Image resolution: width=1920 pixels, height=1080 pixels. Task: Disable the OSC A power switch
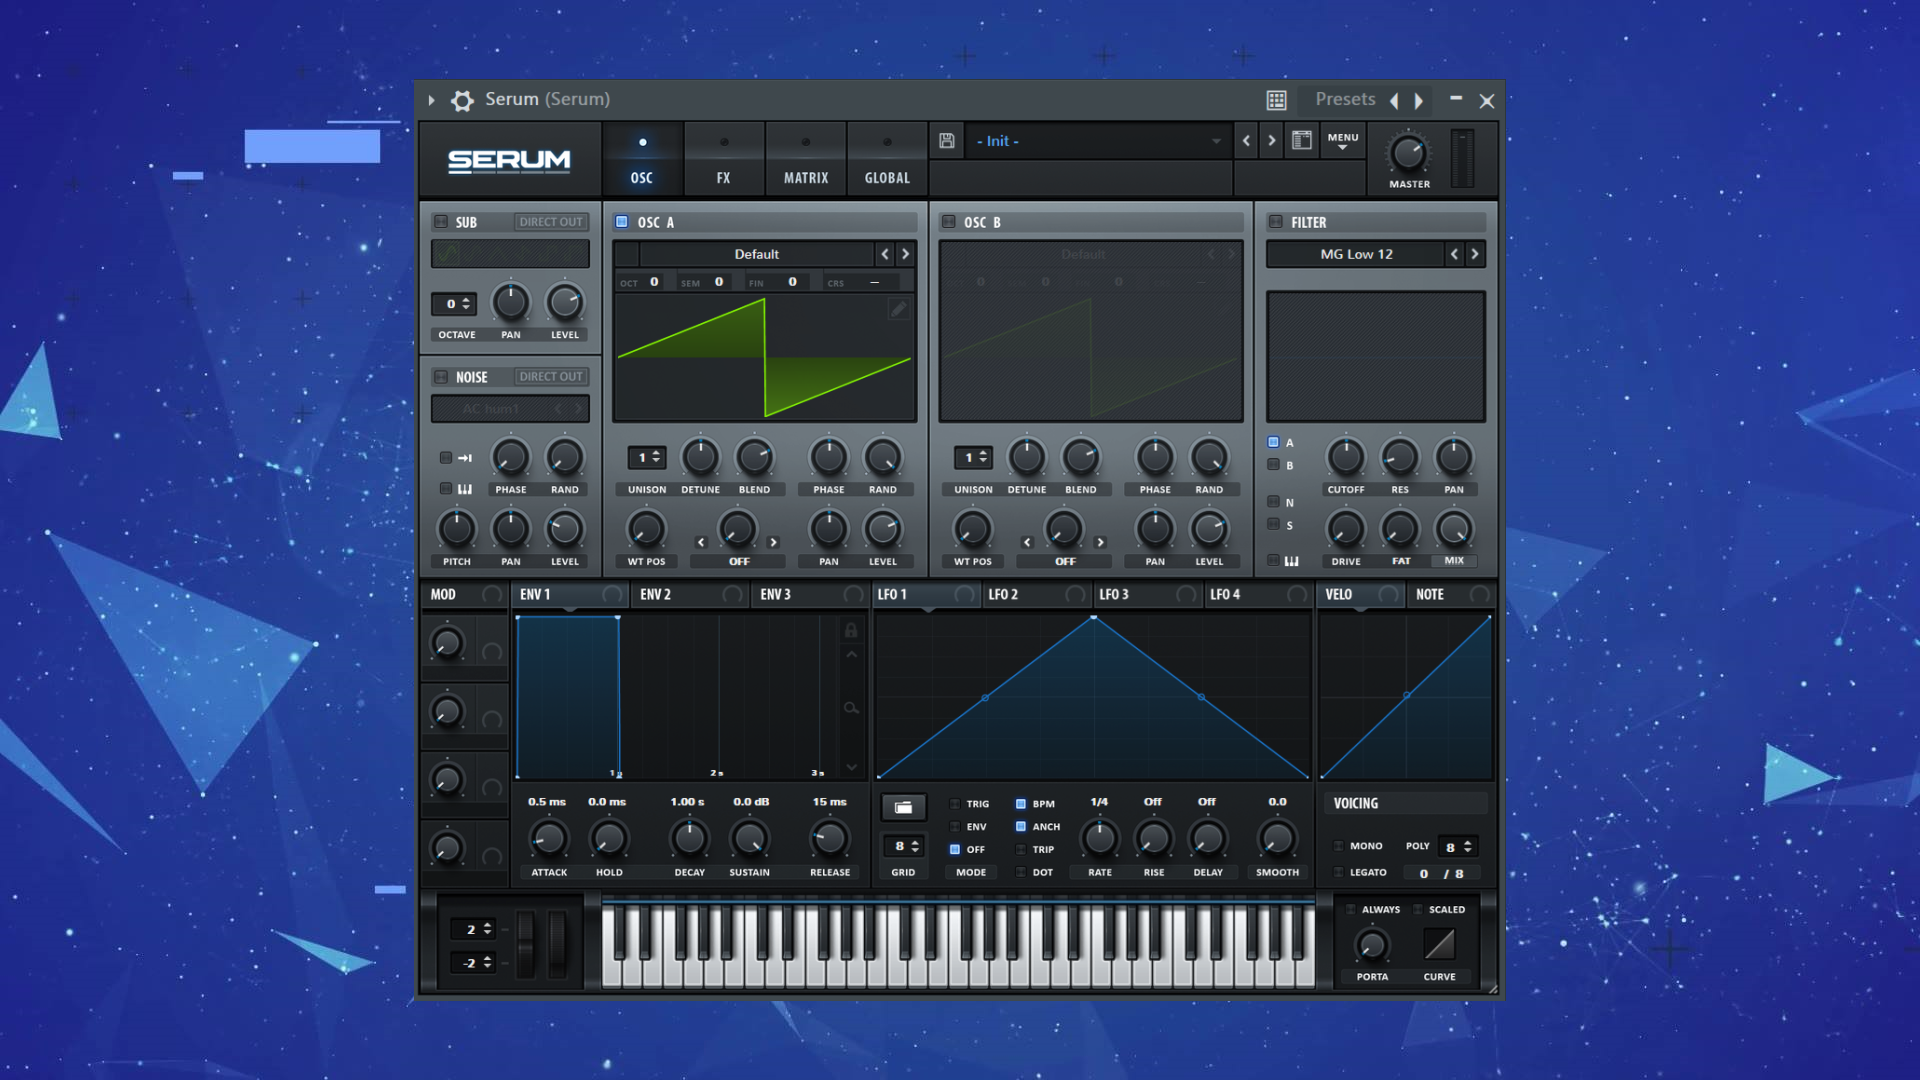622,222
